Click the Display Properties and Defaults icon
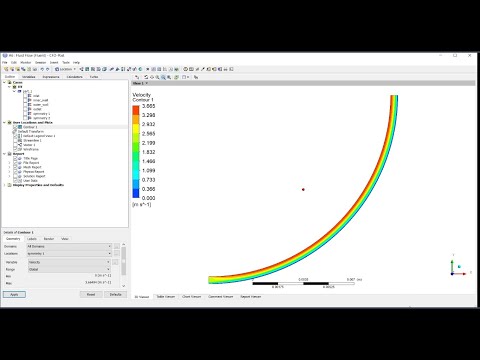The width and height of the screenshot is (480, 360). [10, 185]
